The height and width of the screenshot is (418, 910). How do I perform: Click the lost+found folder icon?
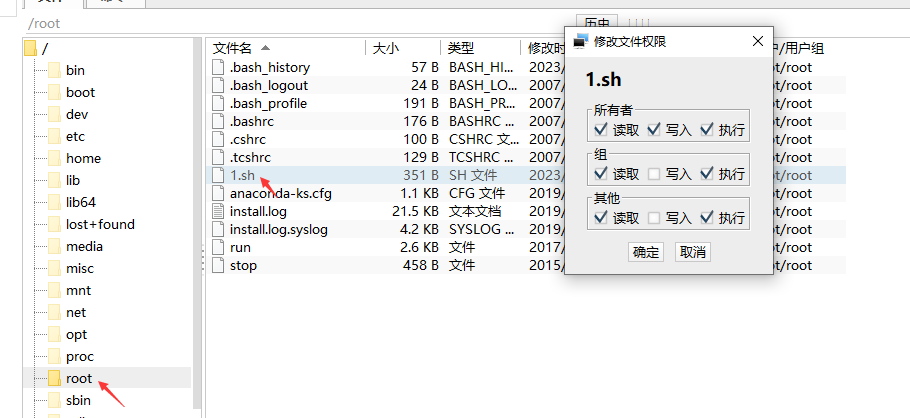(53, 224)
